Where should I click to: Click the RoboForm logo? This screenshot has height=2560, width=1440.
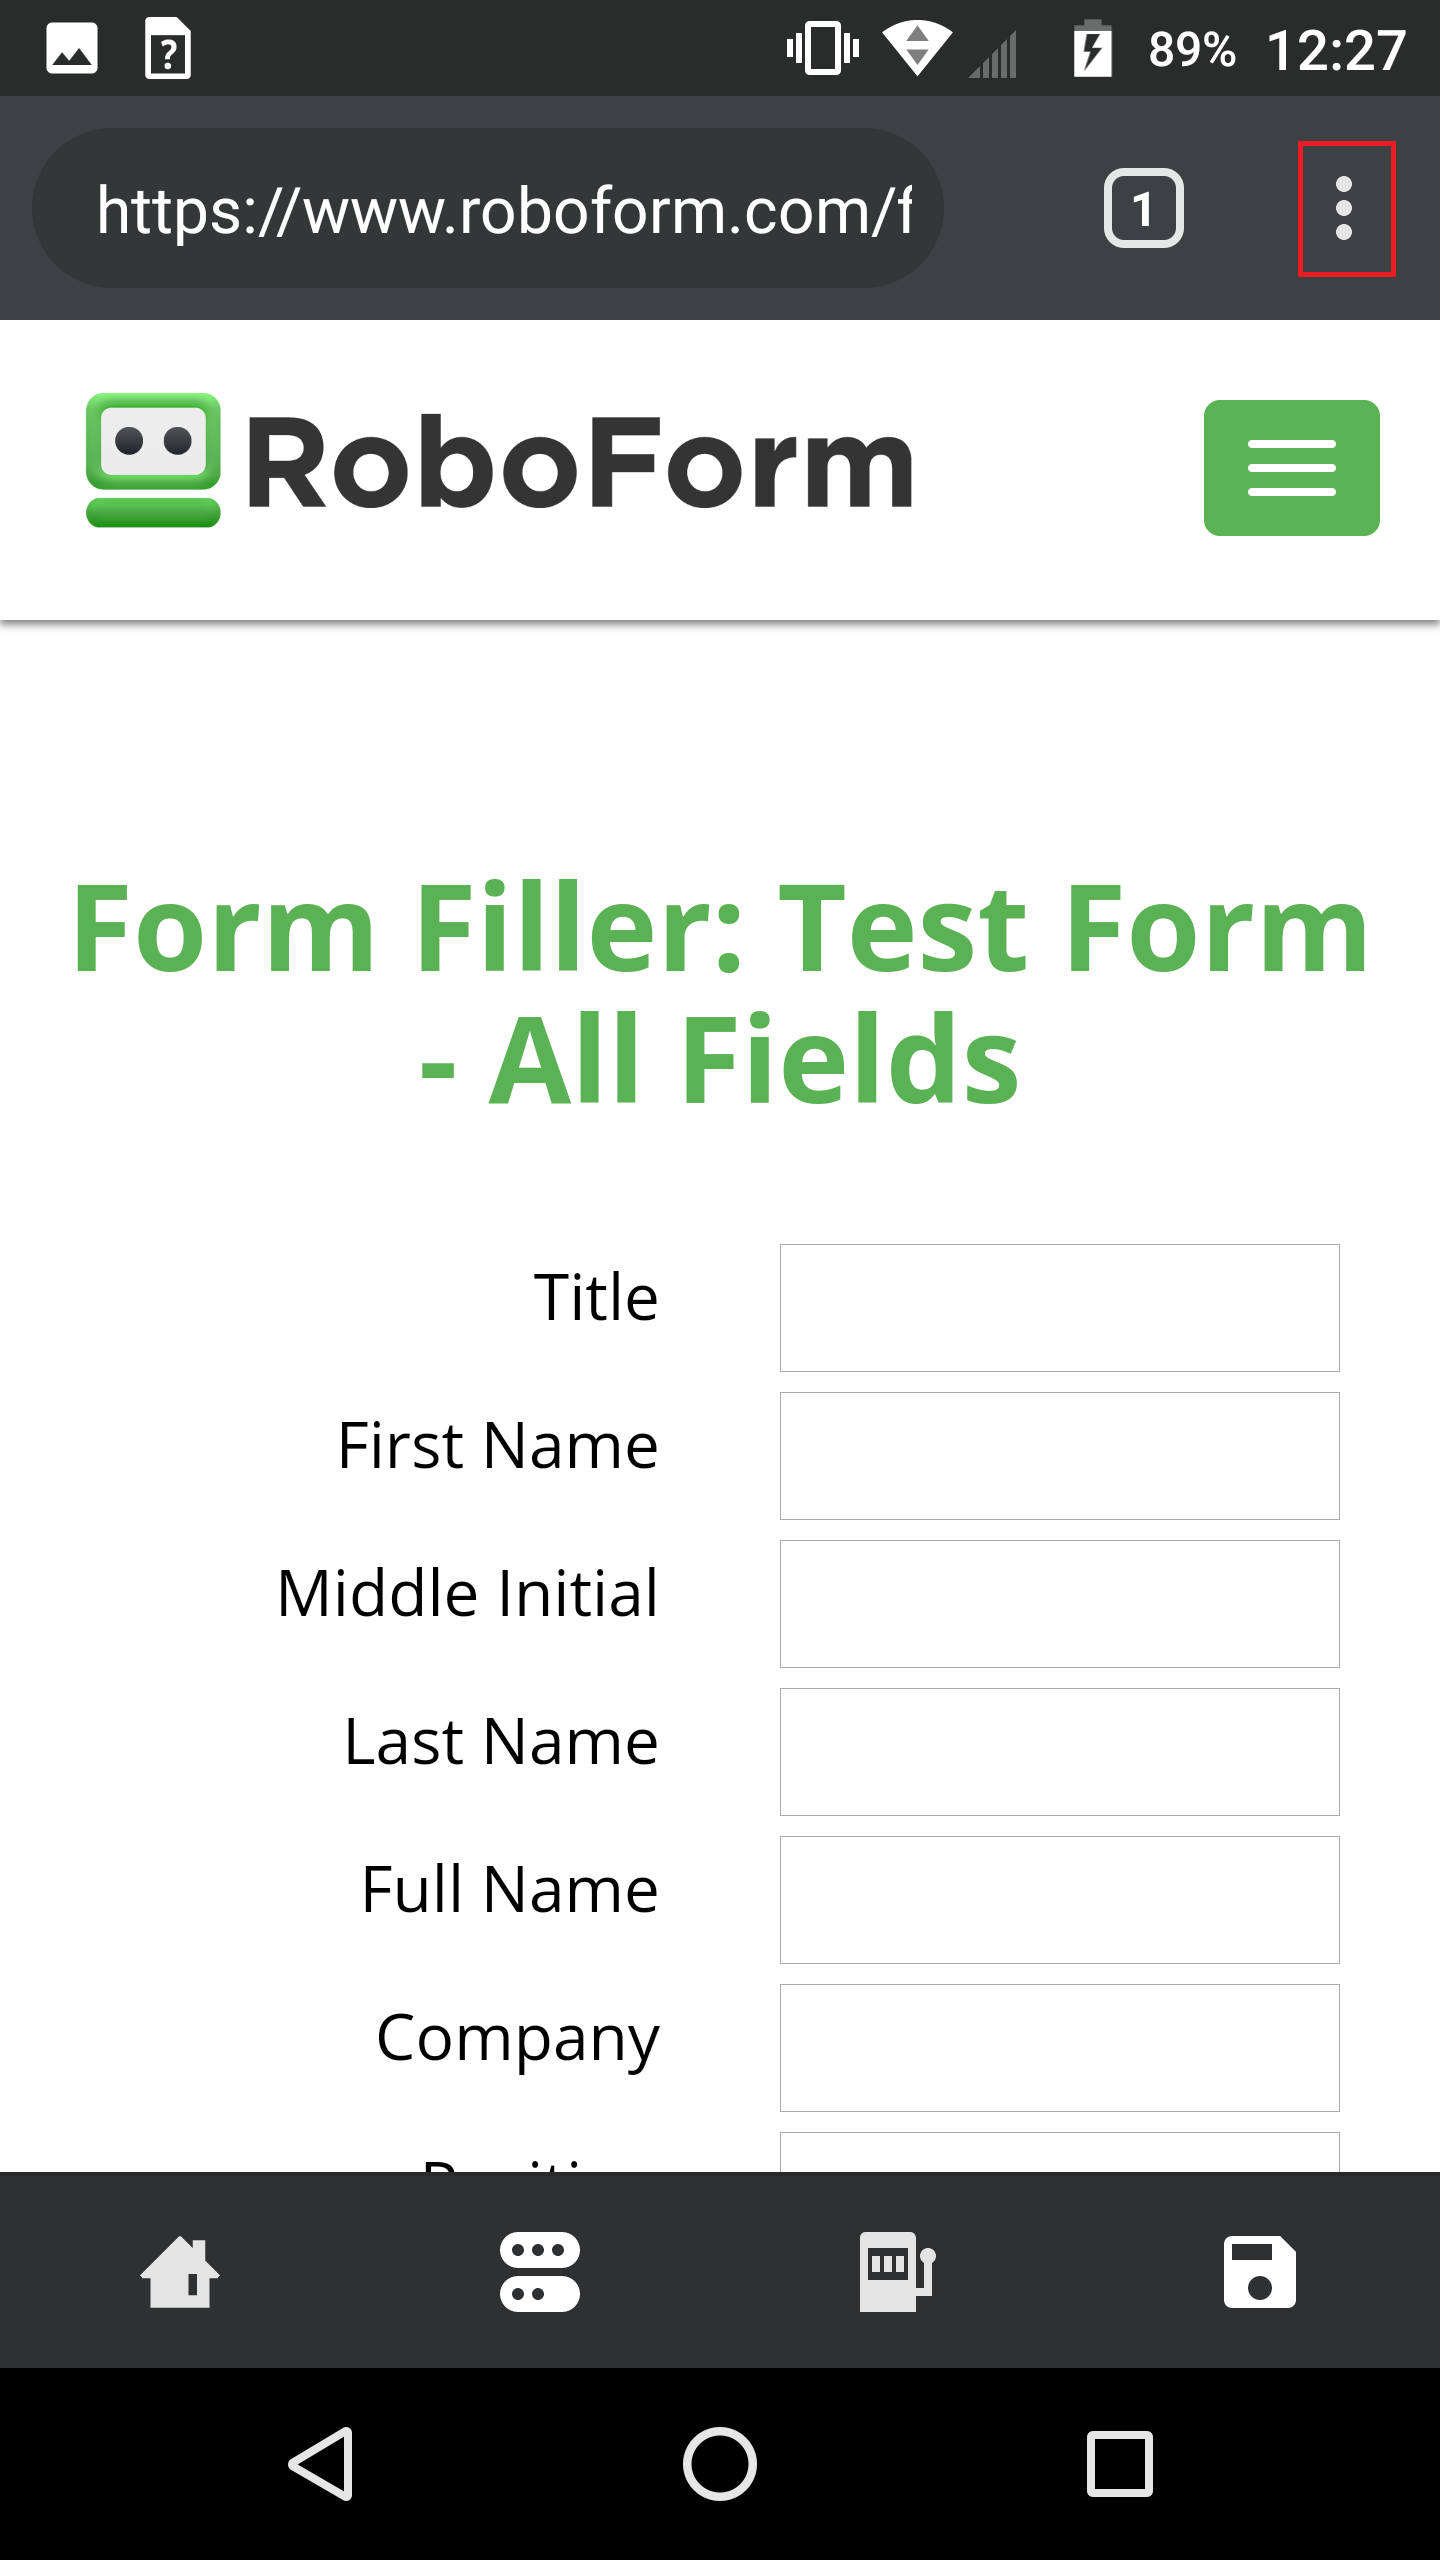coord(500,462)
